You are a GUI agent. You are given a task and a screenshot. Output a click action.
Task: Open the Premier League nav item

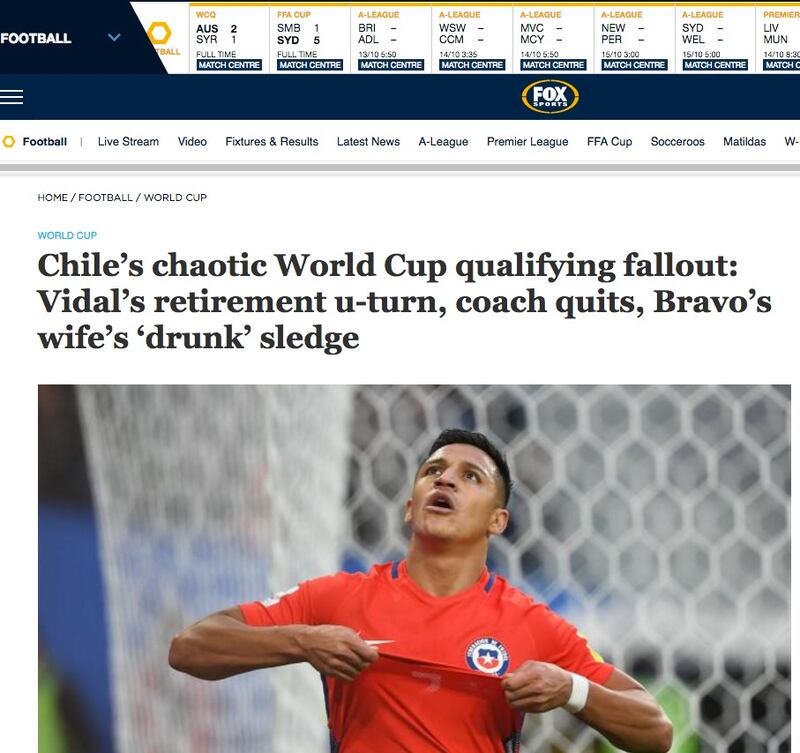click(x=528, y=141)
